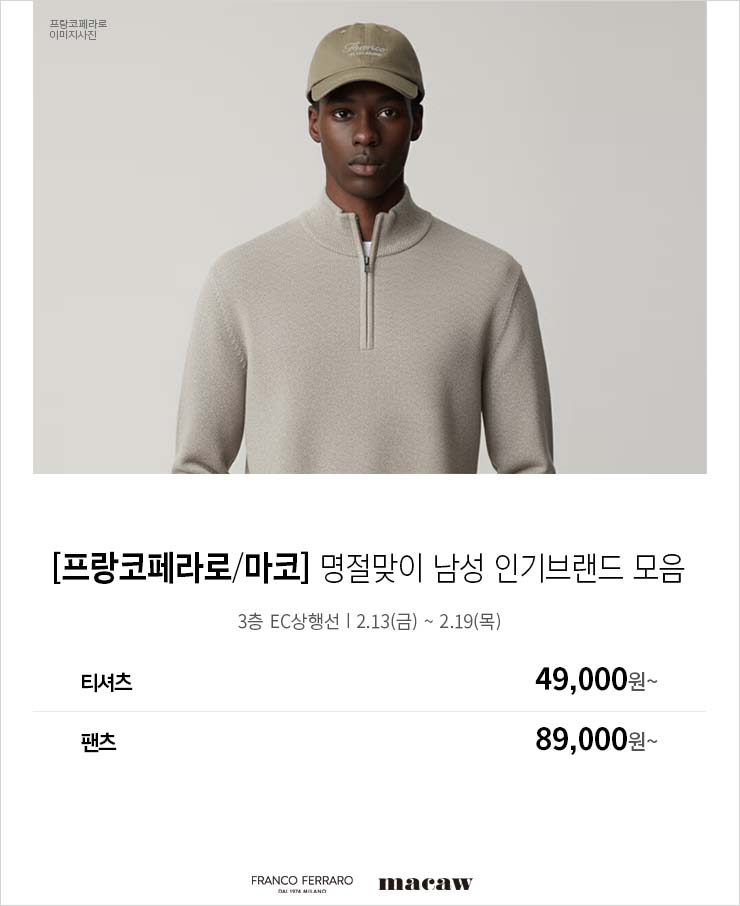
Task: Click the zipper pull on the sweater
Action: click(367, 263)
